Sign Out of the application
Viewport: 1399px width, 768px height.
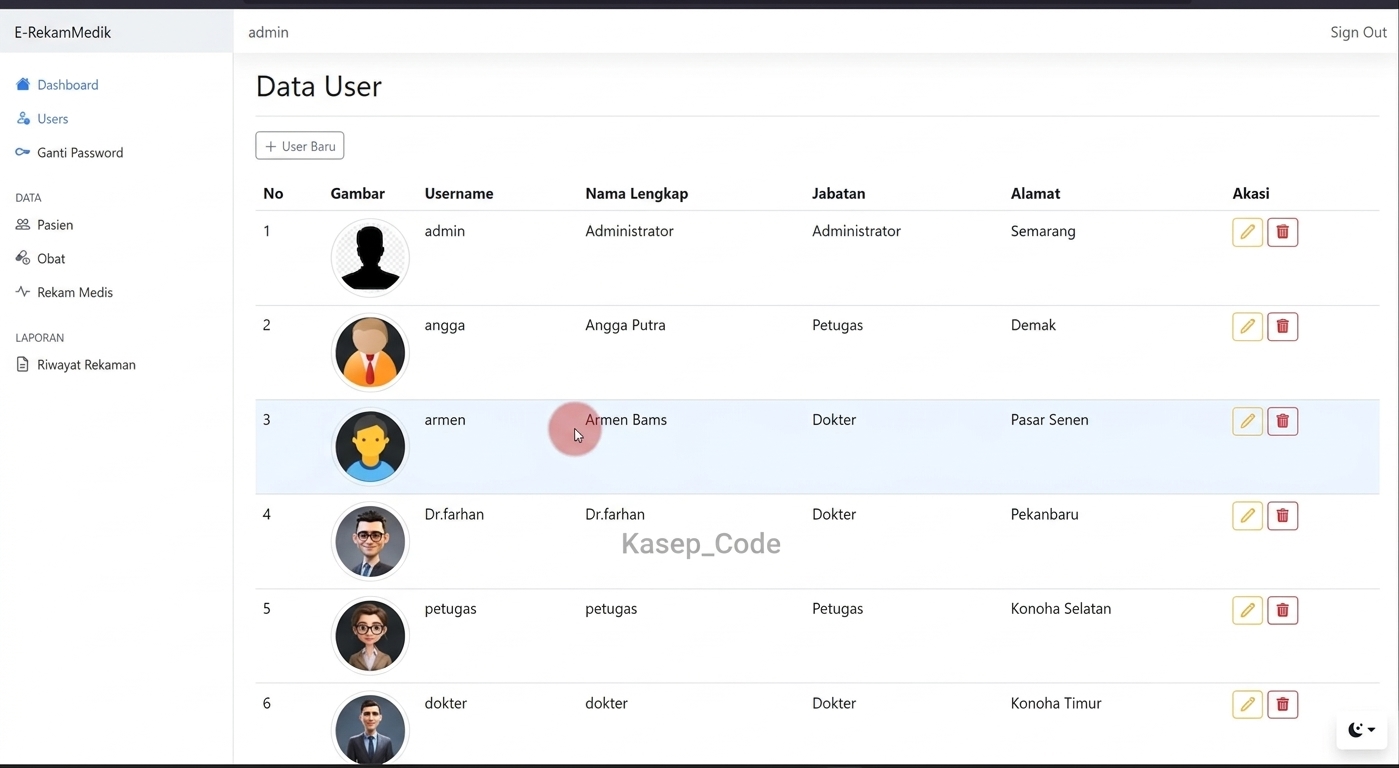tap(1358, 32)
